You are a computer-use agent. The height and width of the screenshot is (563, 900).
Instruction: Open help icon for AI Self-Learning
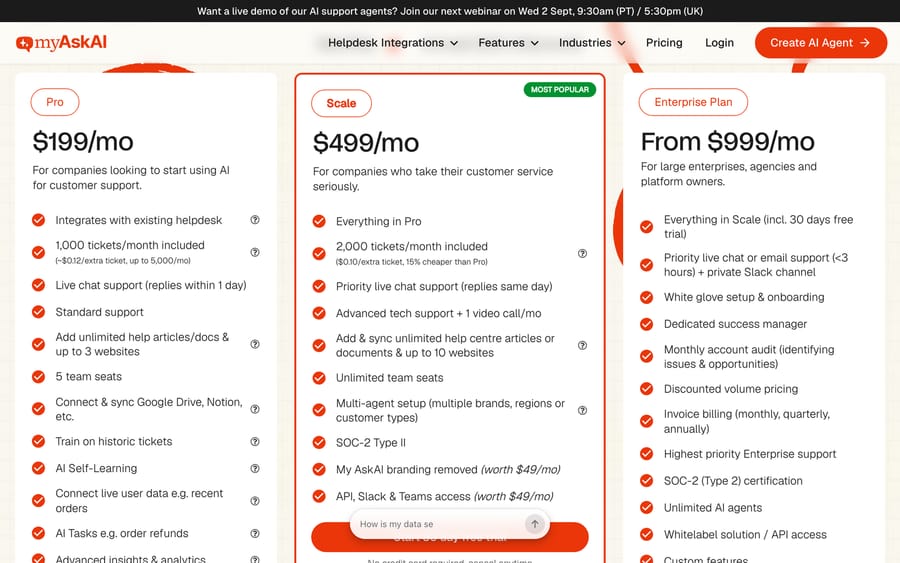pos(255,468)
